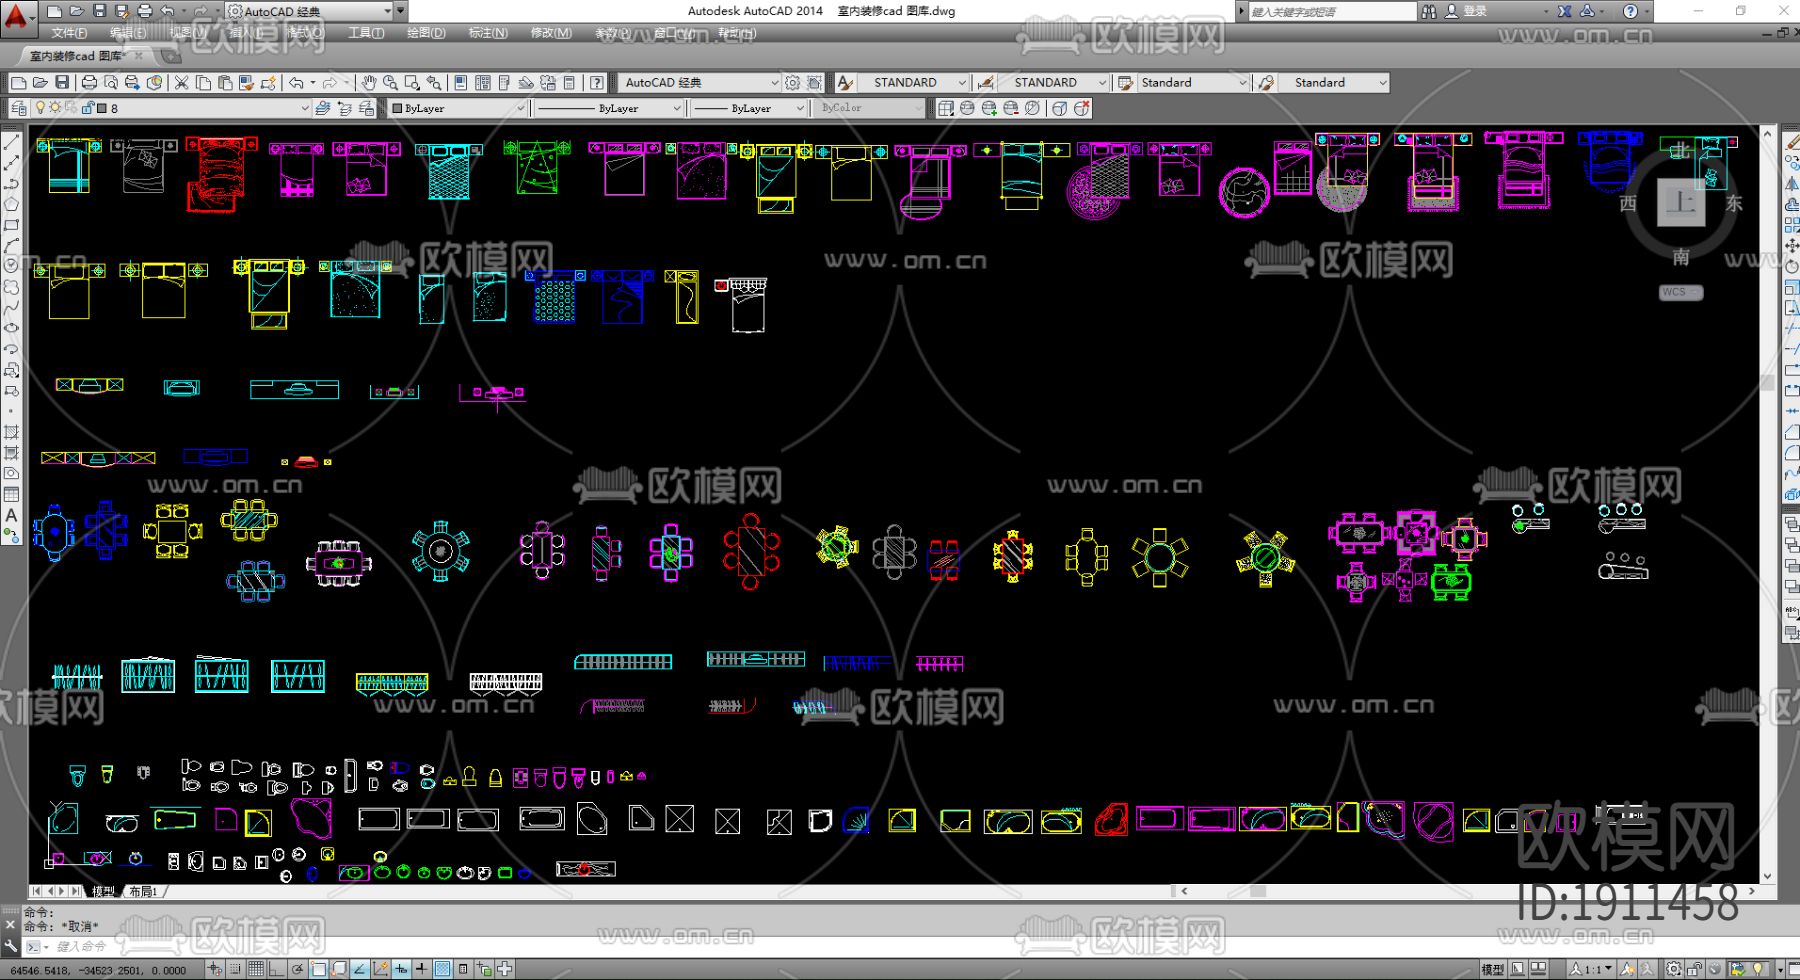Image resolution: width=1800 pixels, height=980 pixels.
Task: Open the Layer Properties Manager icon
Action: 18,108
